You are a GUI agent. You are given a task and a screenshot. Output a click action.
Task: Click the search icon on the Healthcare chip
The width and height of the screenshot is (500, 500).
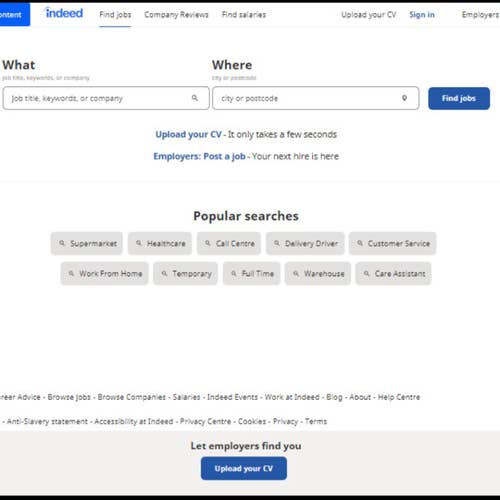(139, 243)
